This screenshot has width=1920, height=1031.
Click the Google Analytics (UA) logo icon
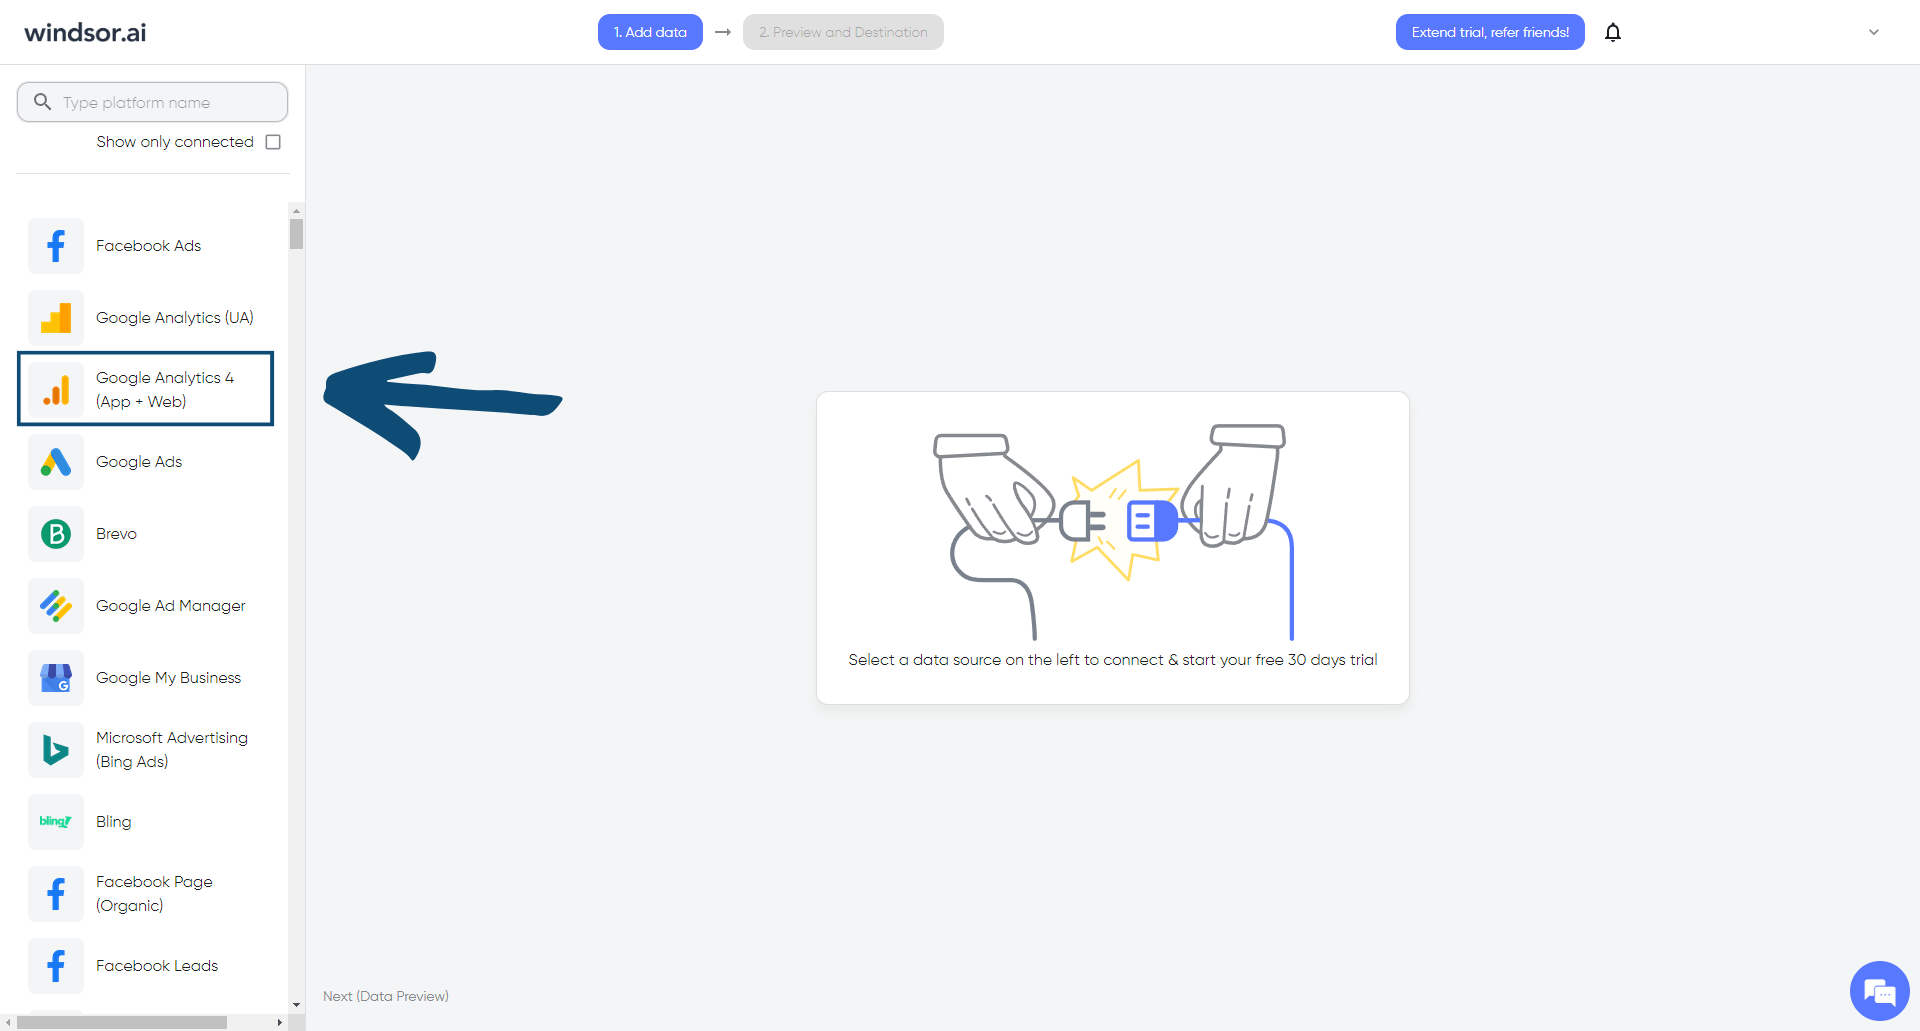[x=56, y=318]
